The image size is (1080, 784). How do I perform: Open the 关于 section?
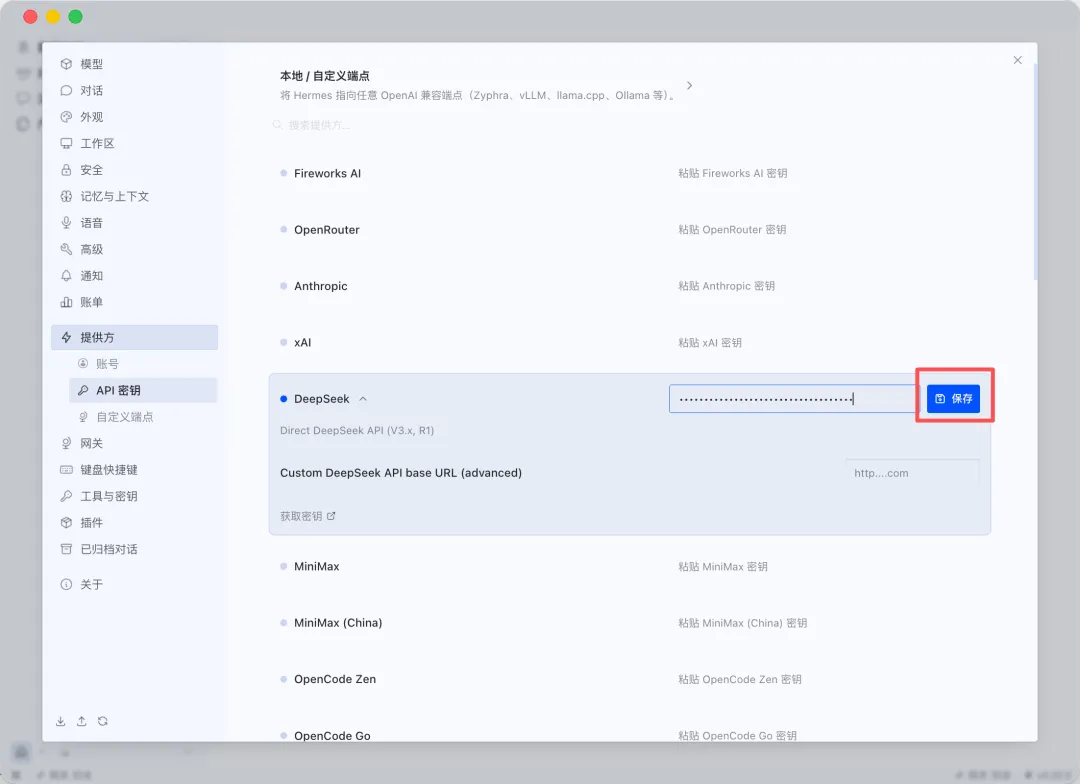coord(134,584)
